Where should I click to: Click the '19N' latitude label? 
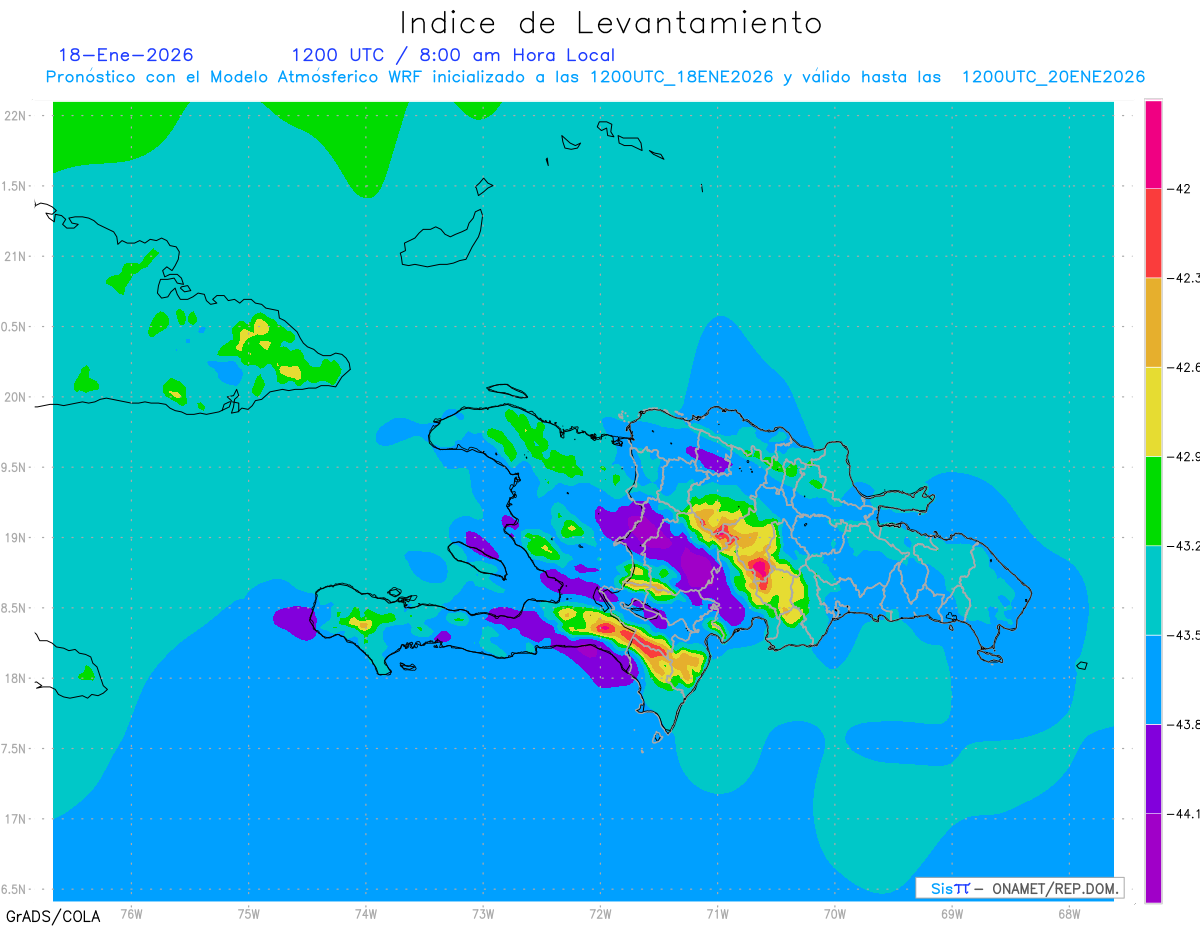click(17, 537)
